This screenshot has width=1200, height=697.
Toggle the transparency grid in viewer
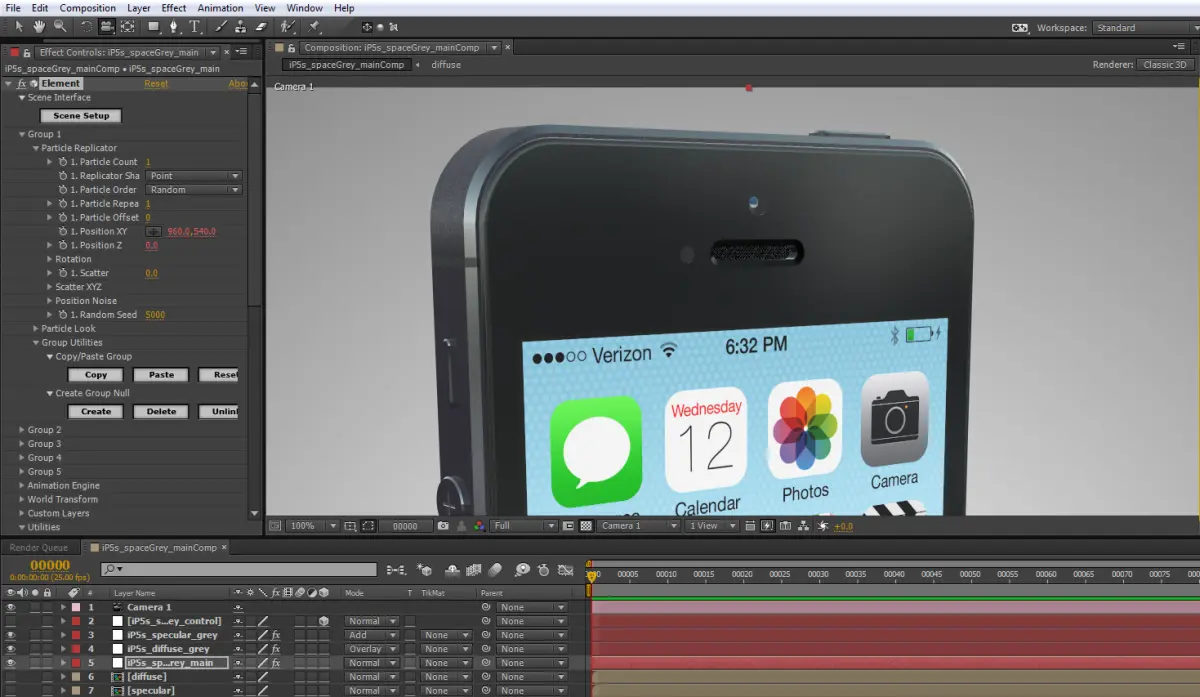(x=586, y=526)
